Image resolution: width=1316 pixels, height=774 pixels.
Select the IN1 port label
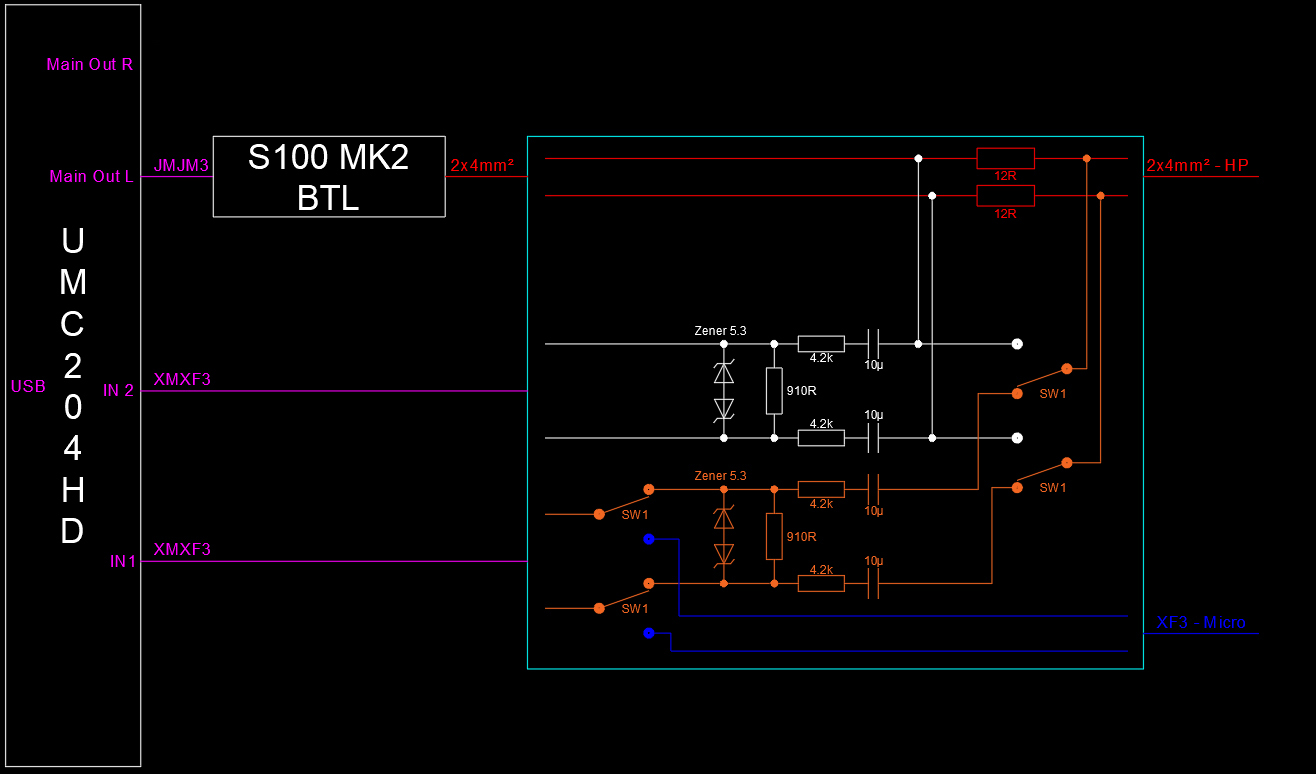(122, 562)
